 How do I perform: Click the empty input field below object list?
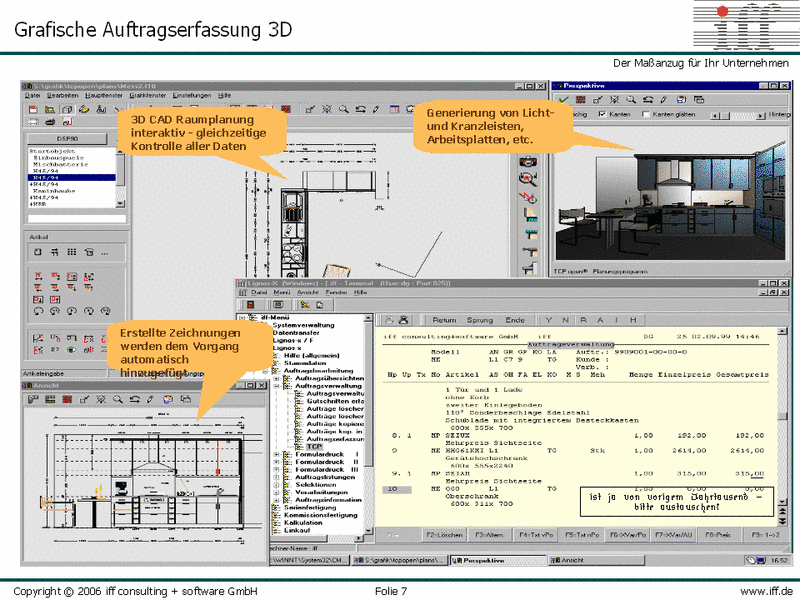pyautogui.click(x=77, y=218)
